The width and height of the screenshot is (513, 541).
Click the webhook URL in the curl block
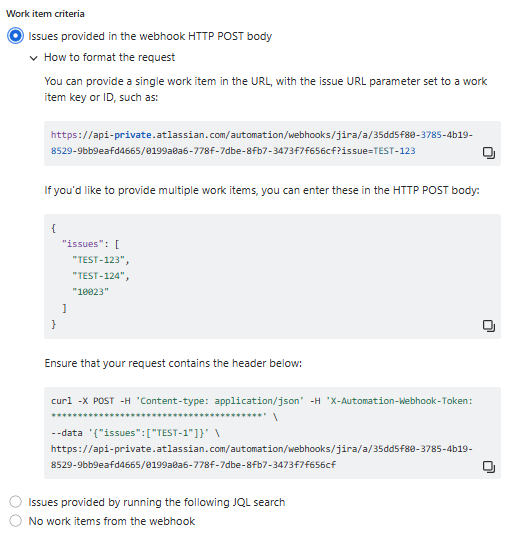[262, 457]
